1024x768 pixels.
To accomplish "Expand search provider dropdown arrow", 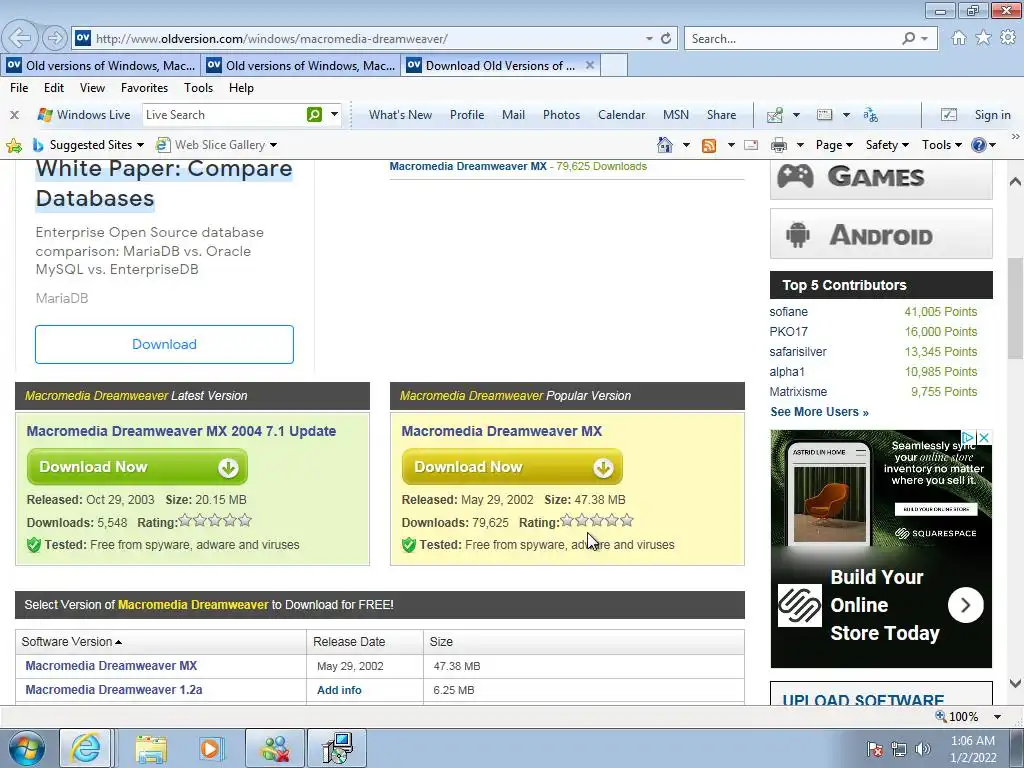I will coord(925,39).
